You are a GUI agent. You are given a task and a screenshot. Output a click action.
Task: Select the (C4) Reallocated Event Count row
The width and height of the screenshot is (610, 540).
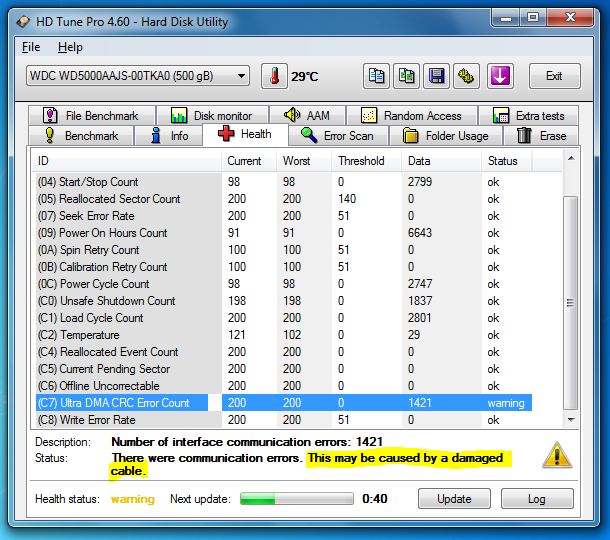pos(282,352)
